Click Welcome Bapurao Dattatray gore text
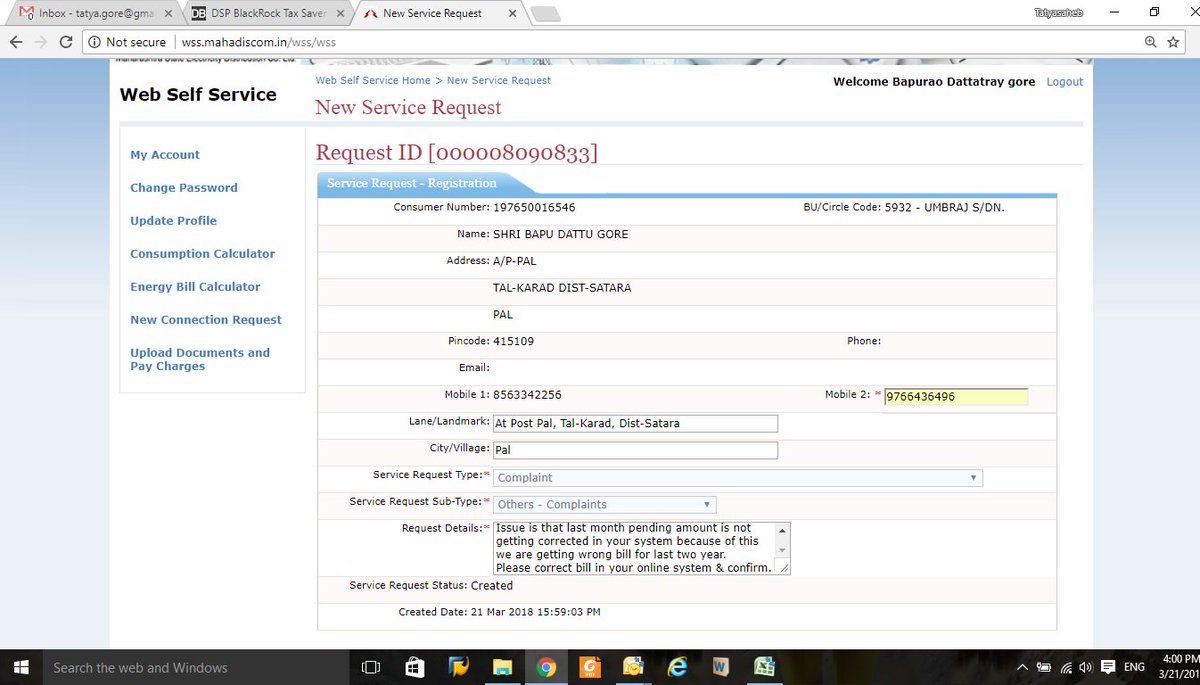 coord(934,82)
